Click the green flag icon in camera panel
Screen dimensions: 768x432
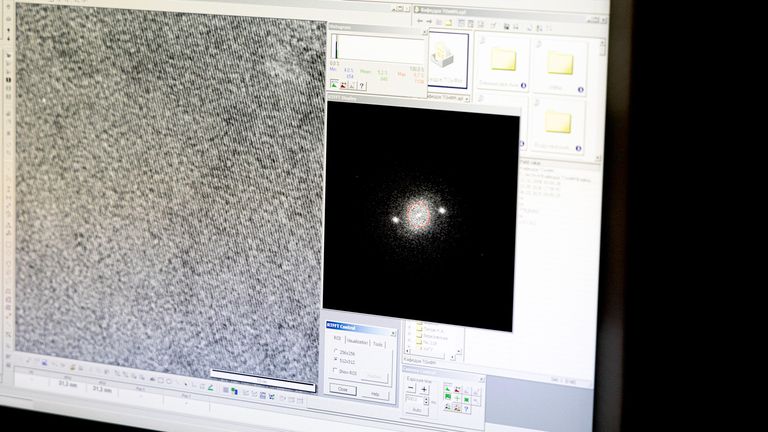[x=448, y=397]
